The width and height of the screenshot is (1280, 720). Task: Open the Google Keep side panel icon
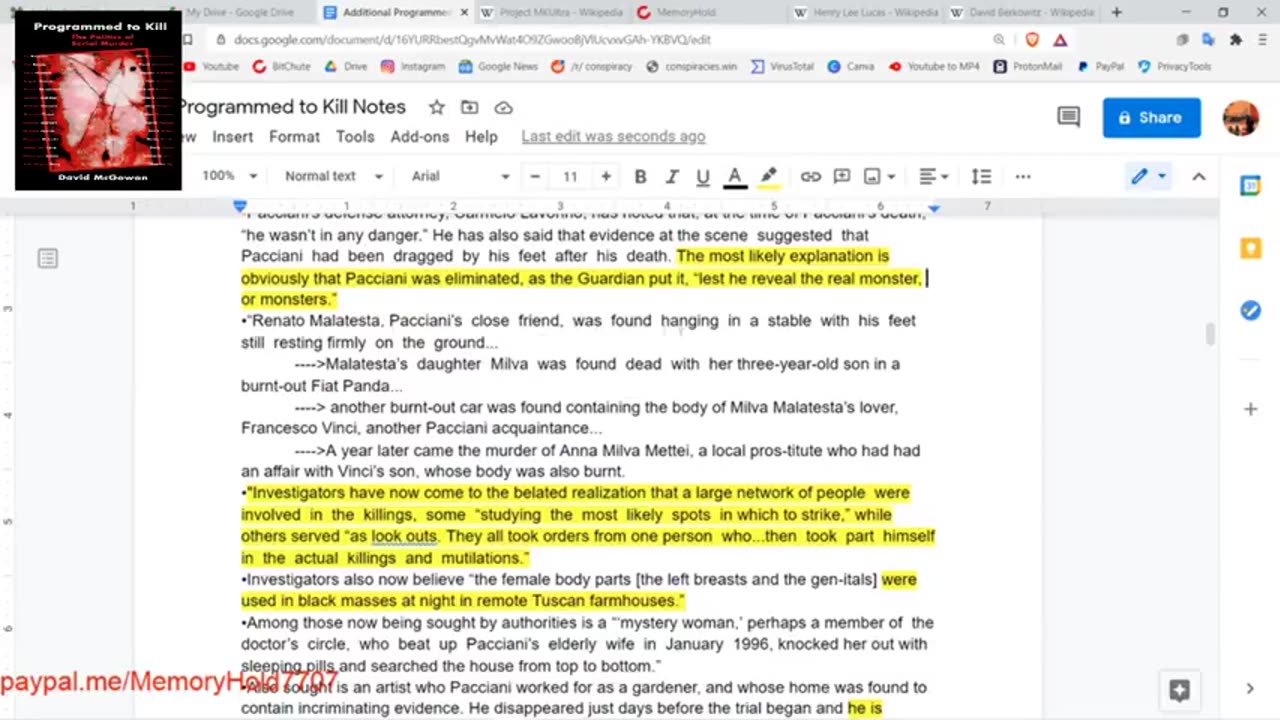pos(1250,248)
